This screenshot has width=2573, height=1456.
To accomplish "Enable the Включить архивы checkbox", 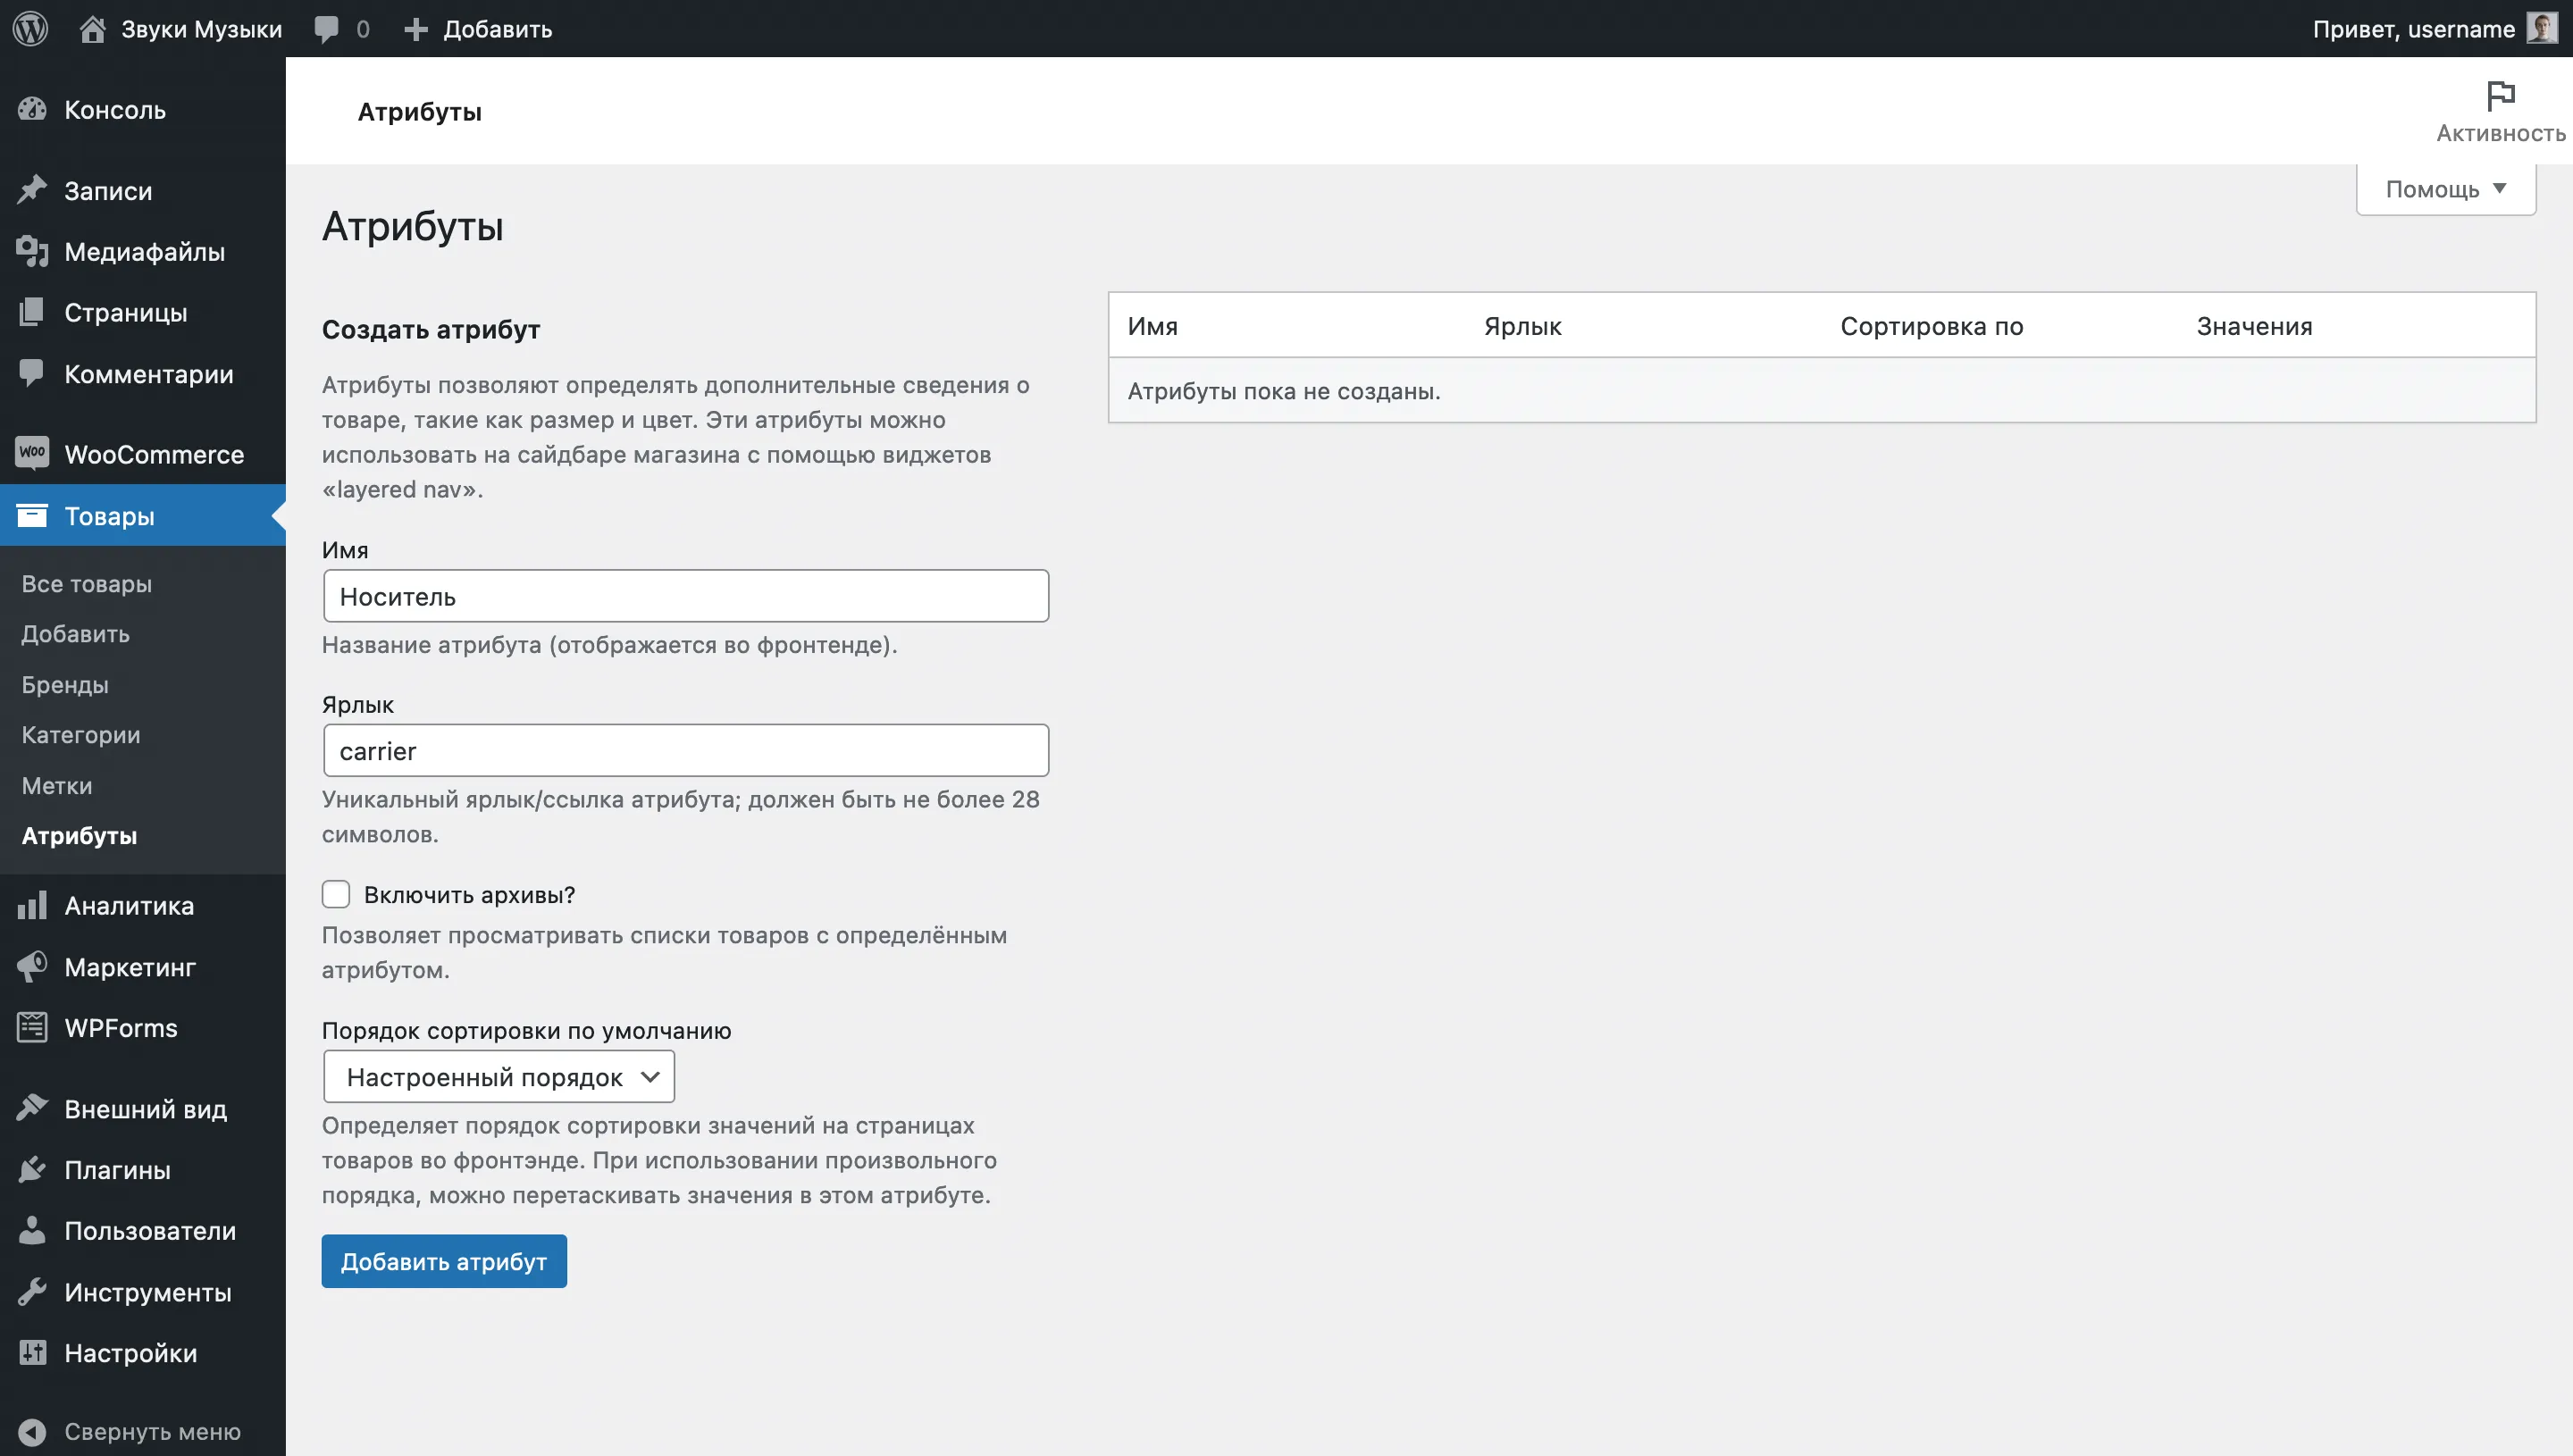I will click(336, 894).
